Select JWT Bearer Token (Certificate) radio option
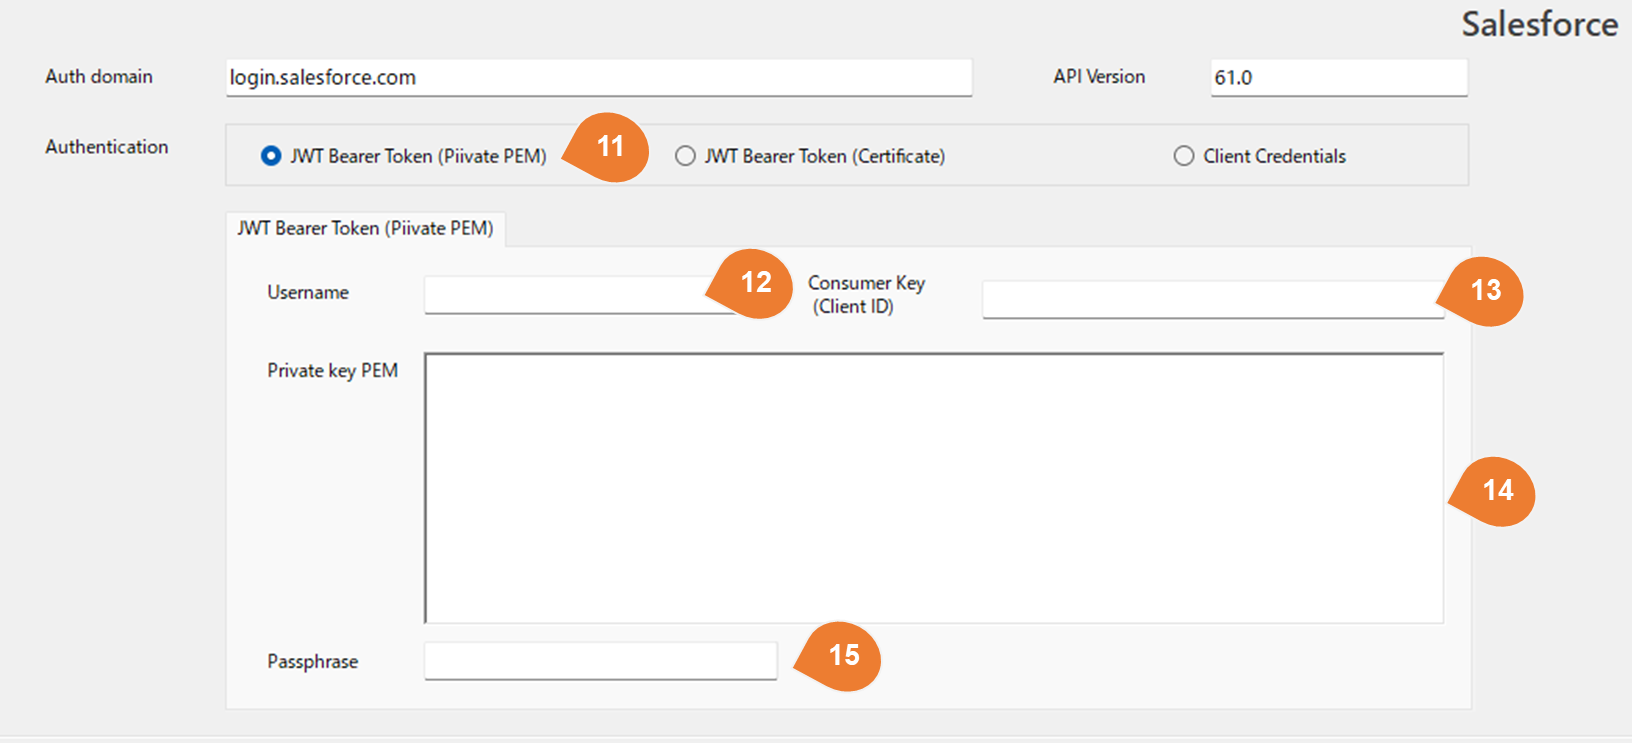 coord(685,156)
